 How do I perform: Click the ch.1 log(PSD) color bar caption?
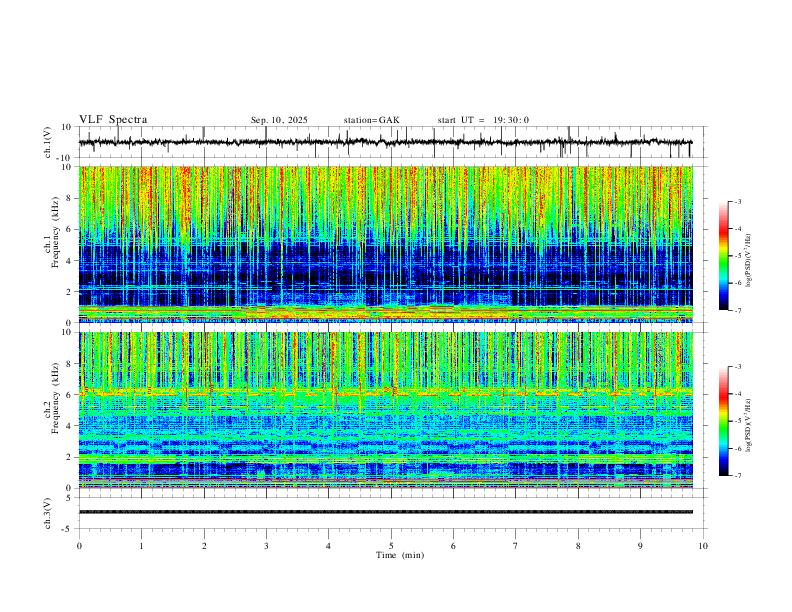coord(749,260)
